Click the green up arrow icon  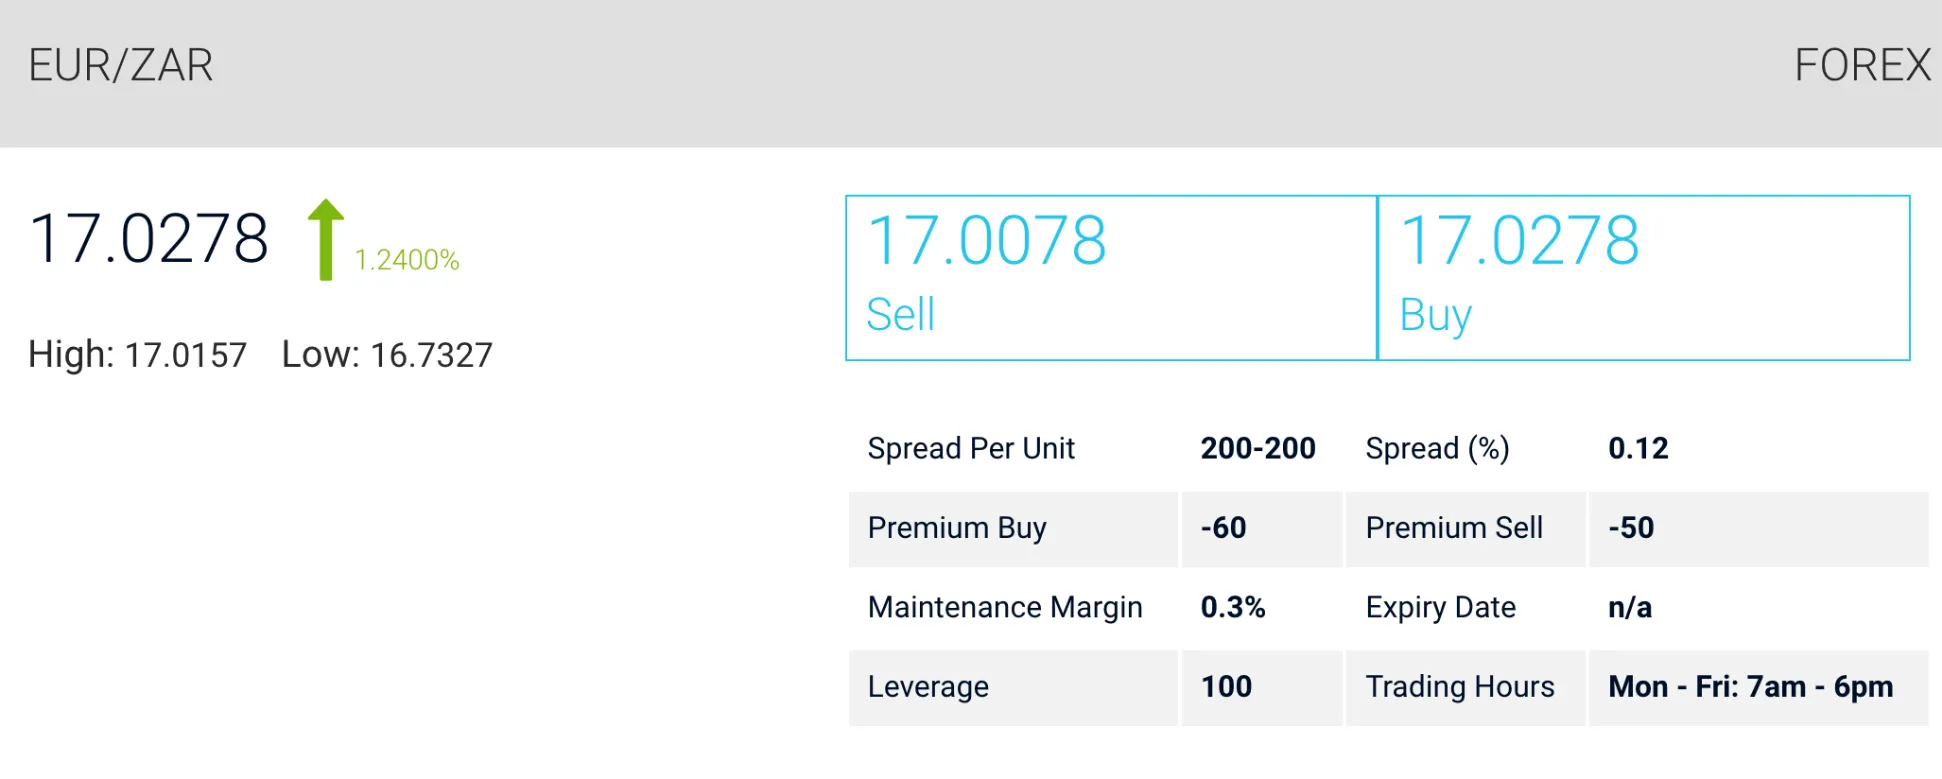click(325, 239)
